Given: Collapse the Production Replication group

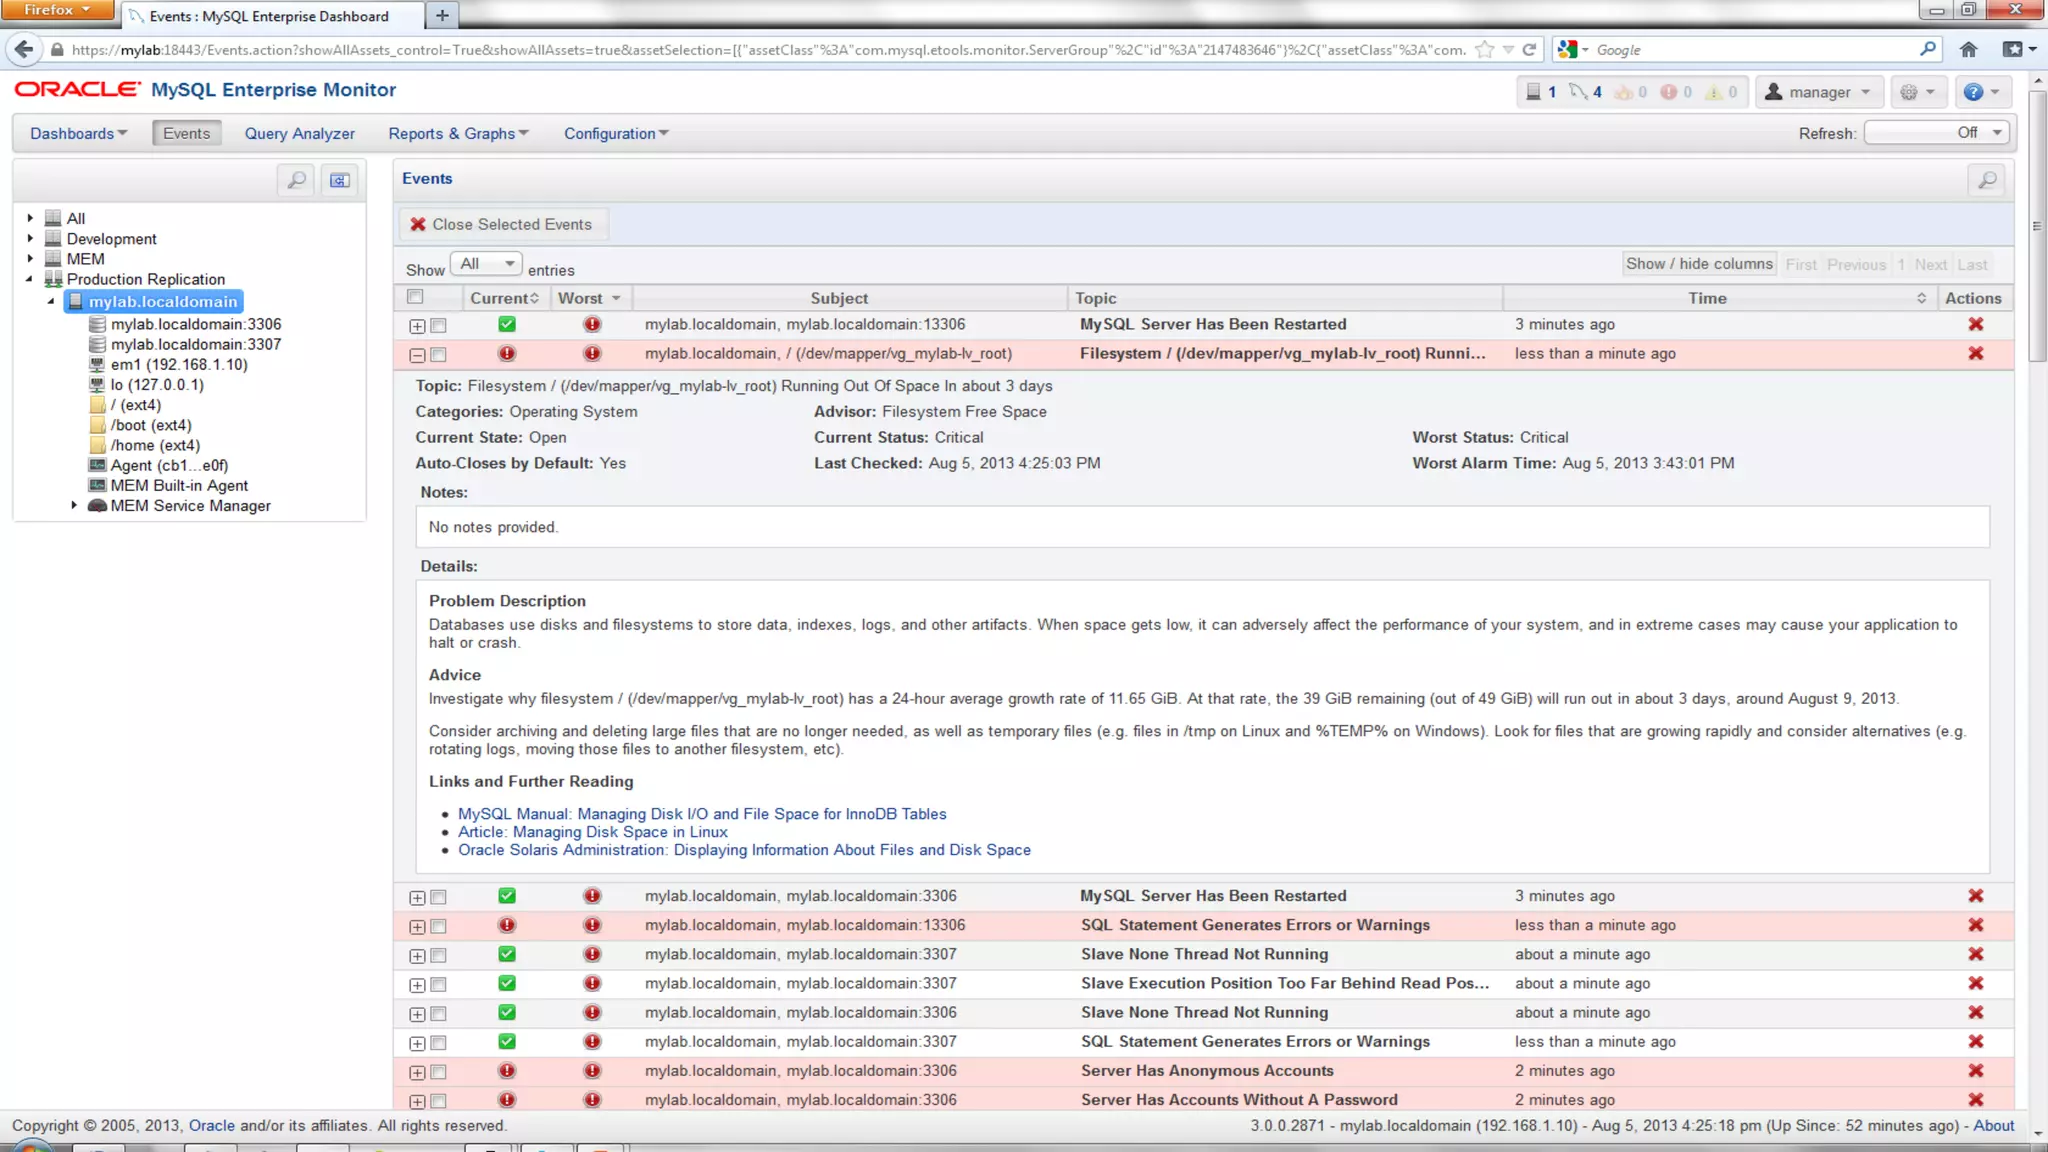Looking at the screenshot, I should click(x=30, y=279).
